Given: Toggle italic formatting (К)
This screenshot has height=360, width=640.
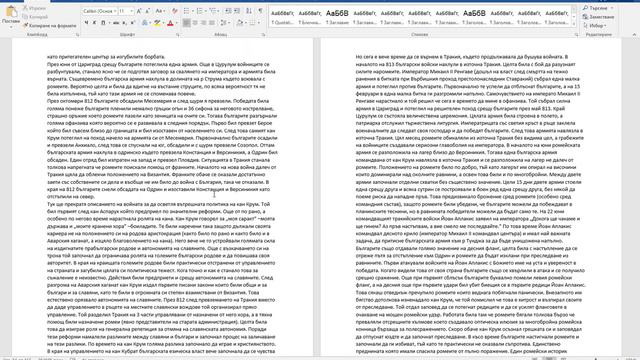Looking at the screenshot, I should 94,23.
